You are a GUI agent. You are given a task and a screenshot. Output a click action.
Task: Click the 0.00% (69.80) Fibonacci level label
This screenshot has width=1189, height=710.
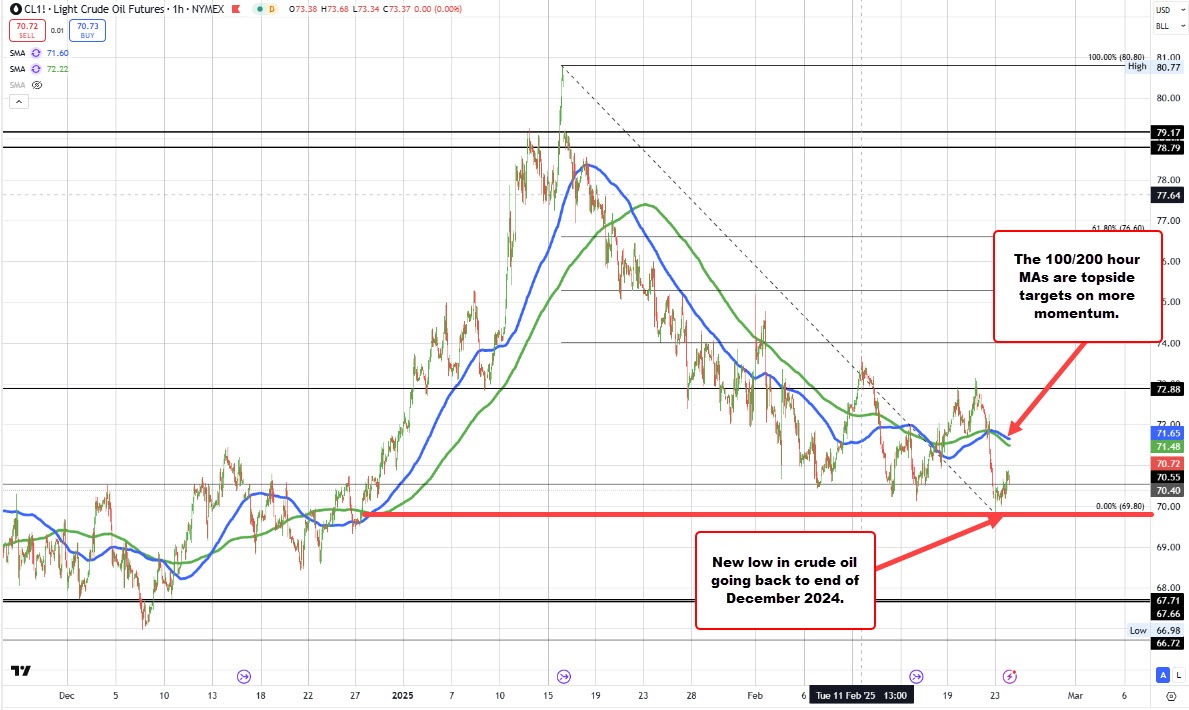coord(1120,506)
